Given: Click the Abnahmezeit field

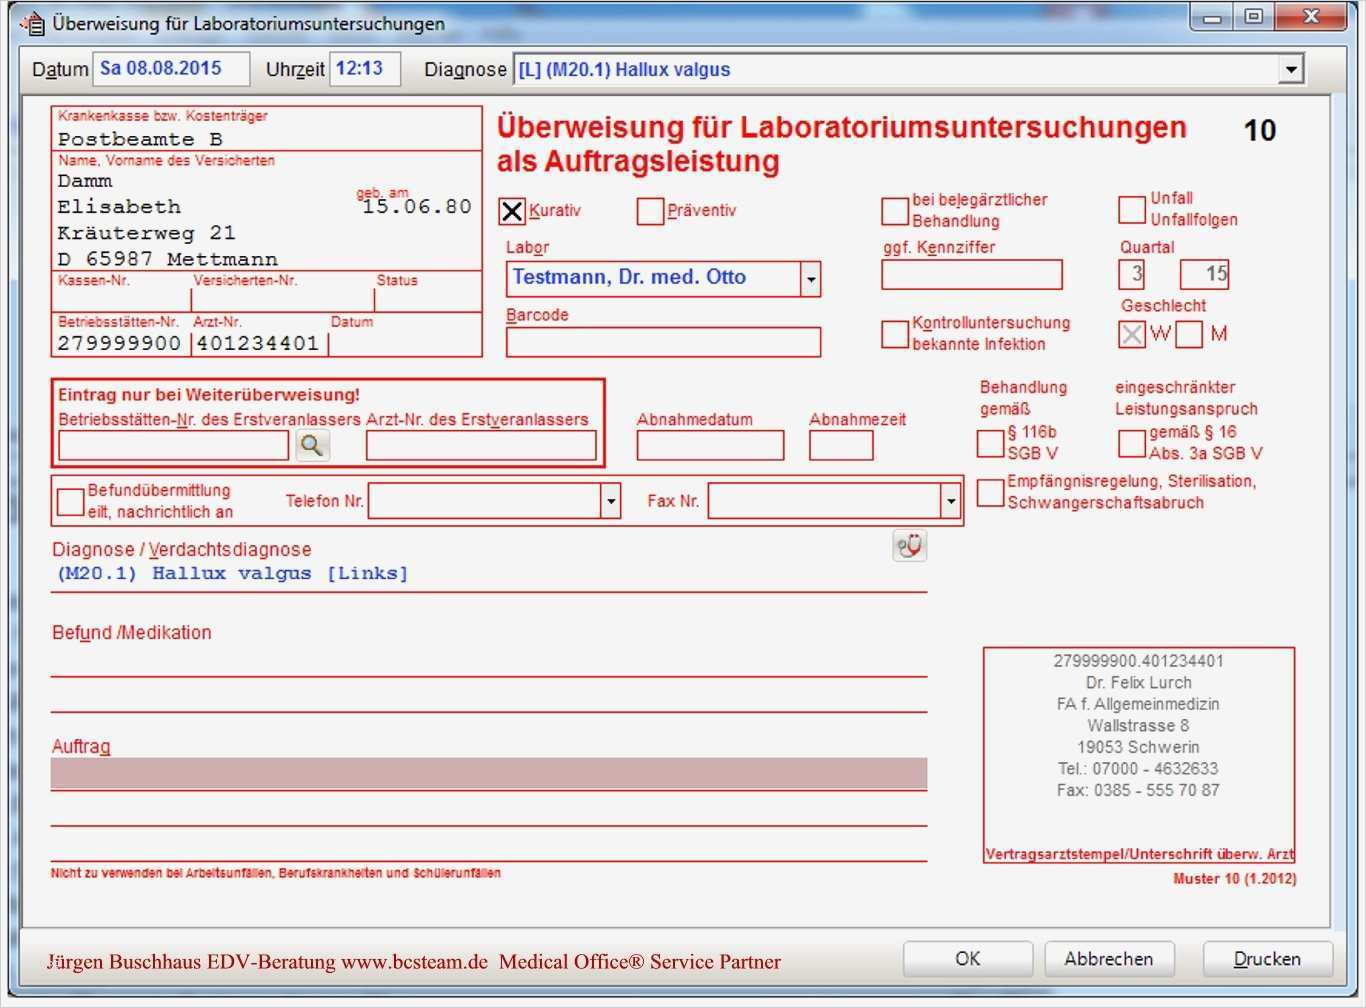Looking at the screenshot, I should pos(841,446).
